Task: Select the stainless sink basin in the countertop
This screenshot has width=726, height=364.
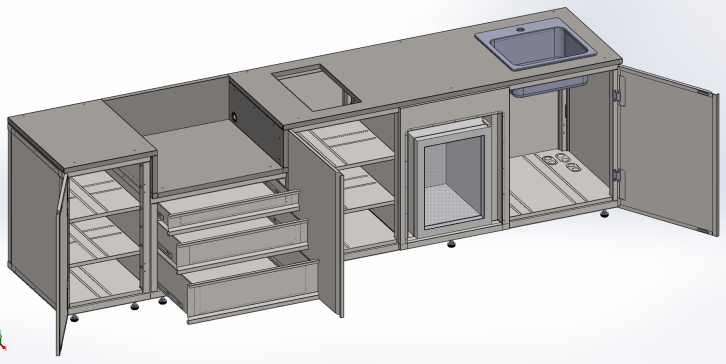Action: pos(537,43)
